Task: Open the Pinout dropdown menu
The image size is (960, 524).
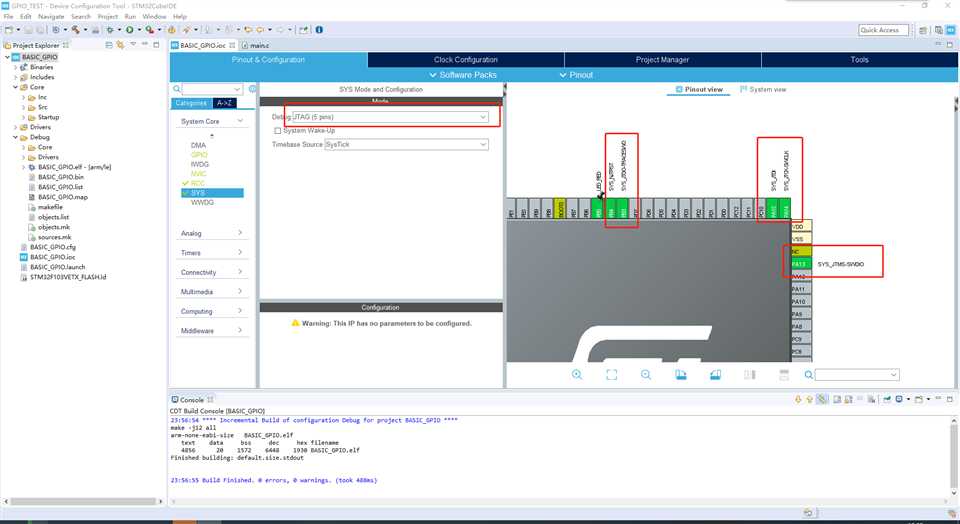Action: tap(576, 75)
